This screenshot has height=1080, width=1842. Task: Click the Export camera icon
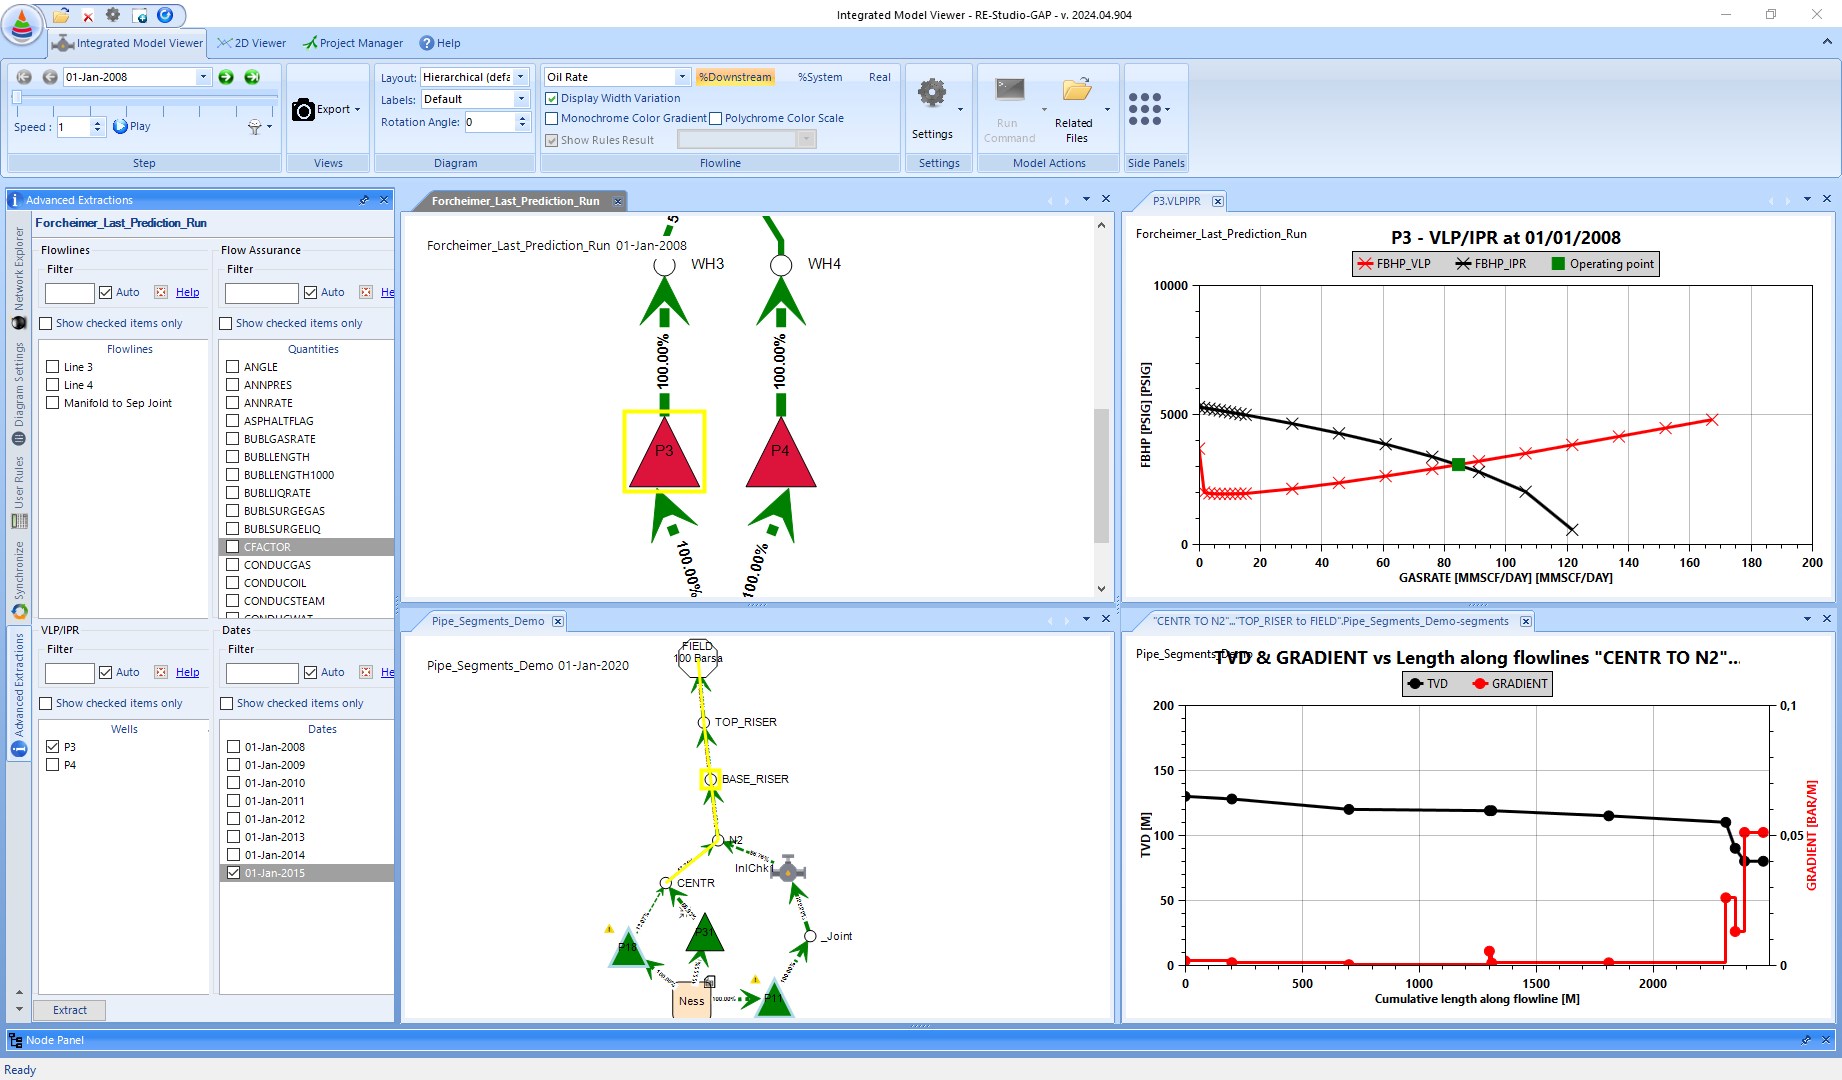tap(303, 110)
